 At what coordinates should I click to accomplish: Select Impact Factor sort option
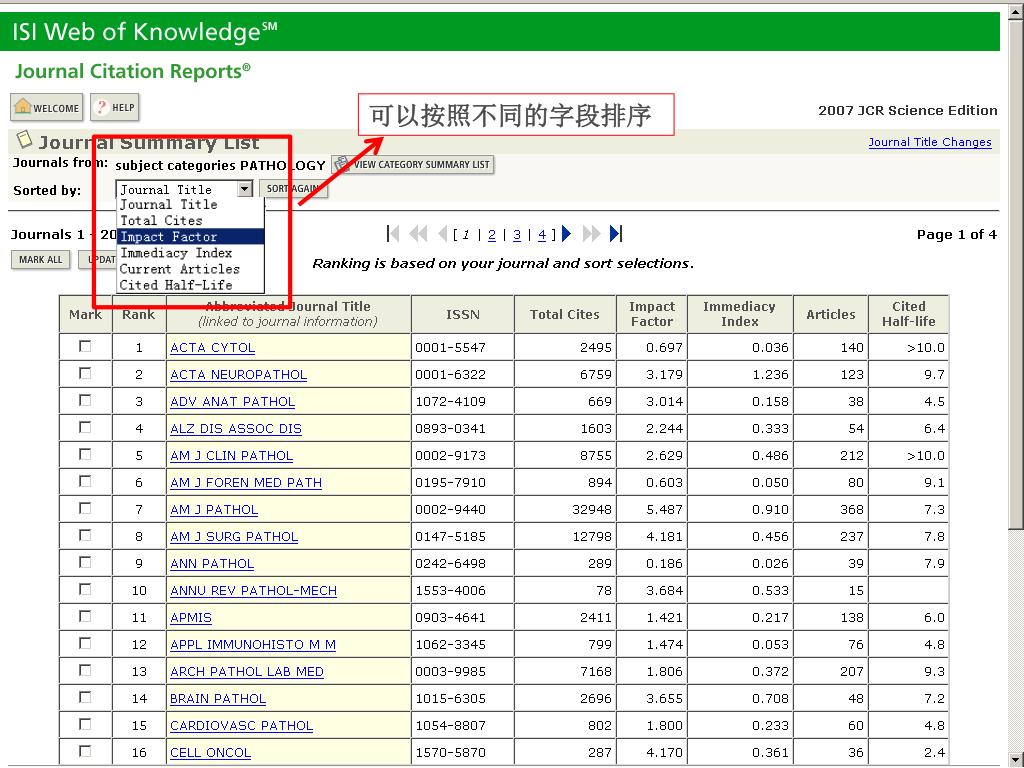click(190, 236)
